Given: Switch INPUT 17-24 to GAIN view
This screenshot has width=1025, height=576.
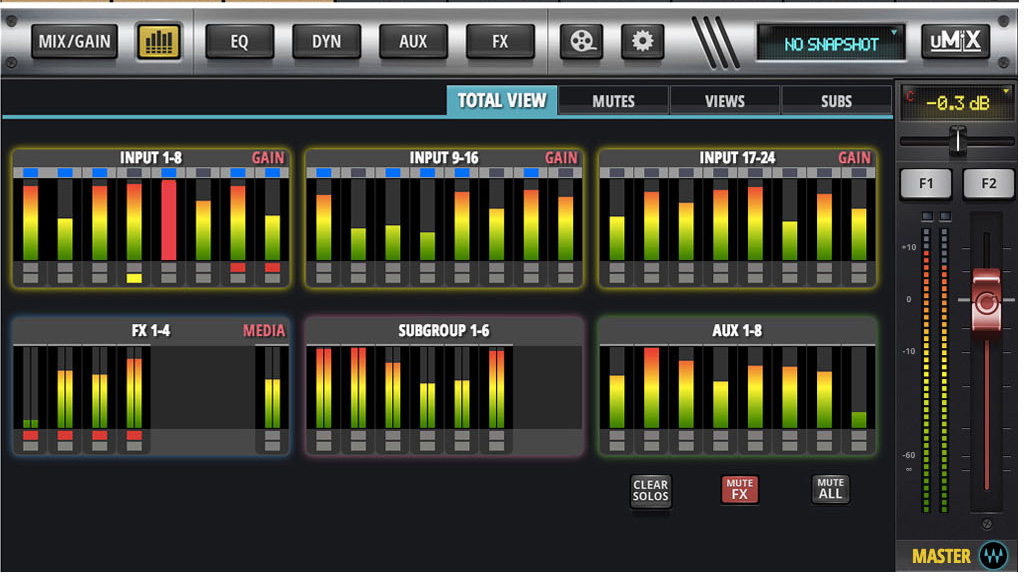Looking at the screenshot, I should click(x=854, y=158).
